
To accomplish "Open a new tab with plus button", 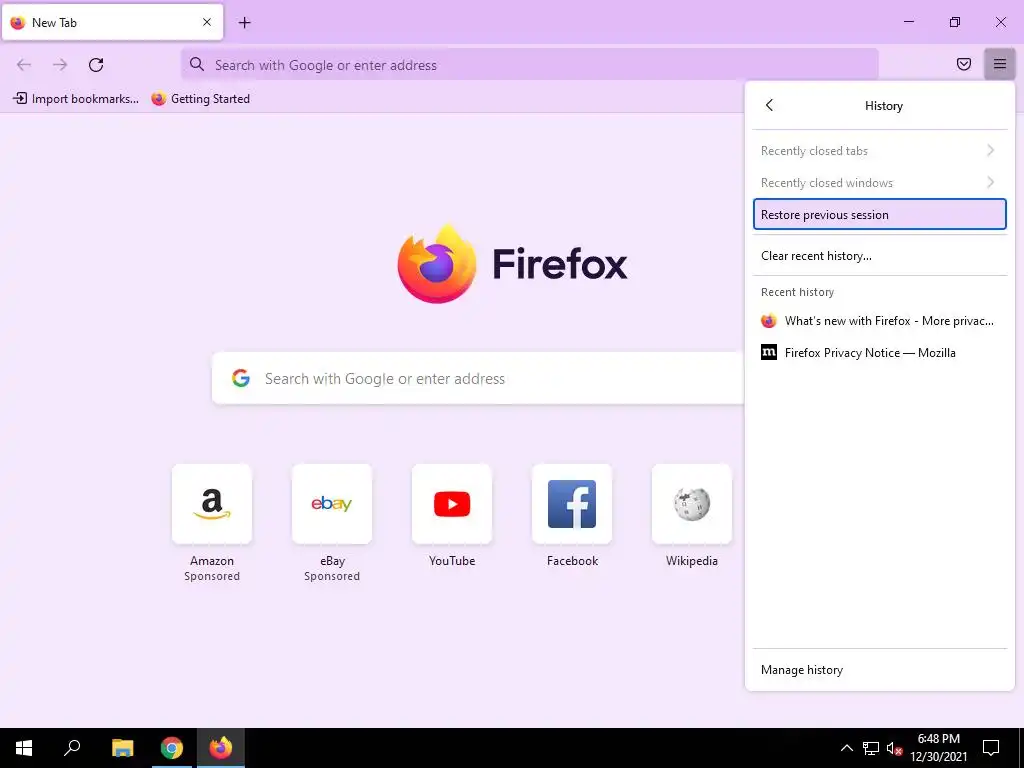I will tap(244, 23).
